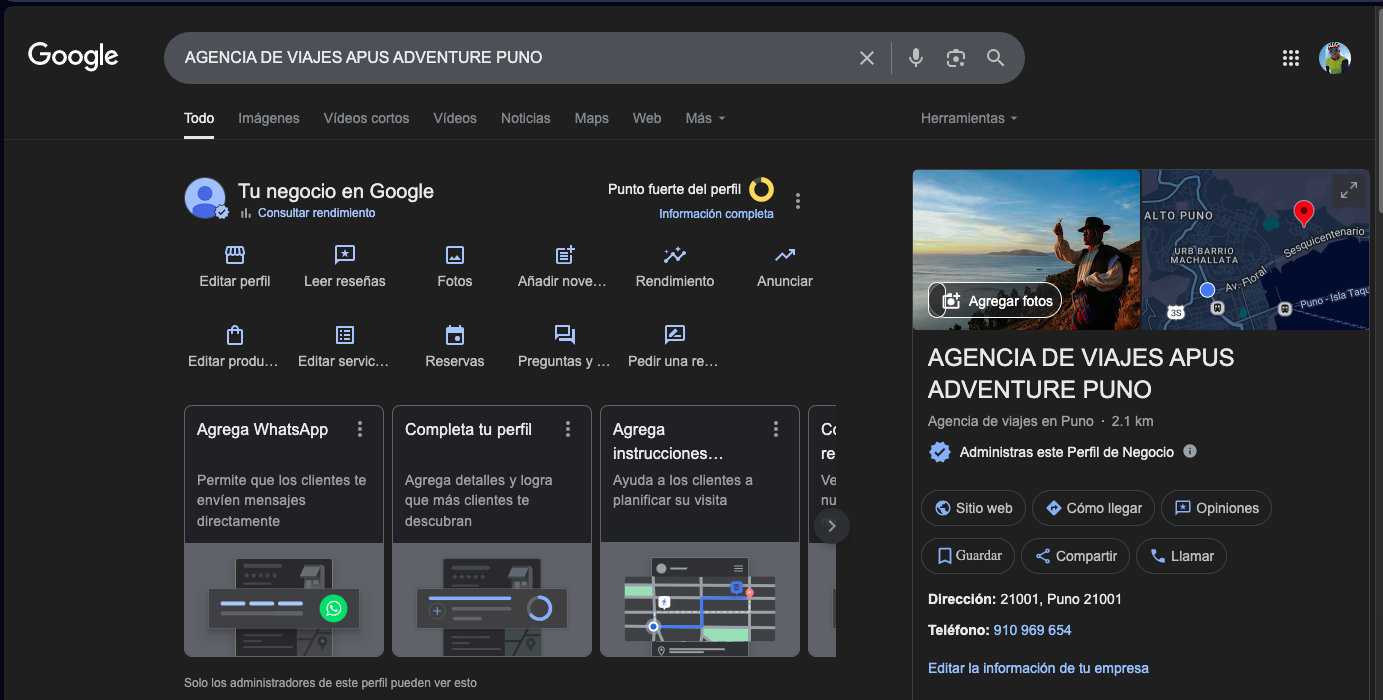Click the profile strength progress ring

tap(761, 189)
